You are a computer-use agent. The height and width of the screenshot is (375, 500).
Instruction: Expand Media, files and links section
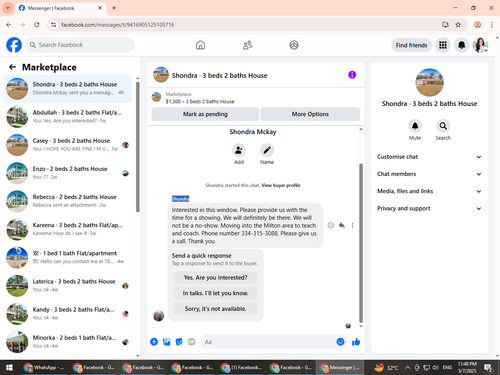click(x=429, y=191)
